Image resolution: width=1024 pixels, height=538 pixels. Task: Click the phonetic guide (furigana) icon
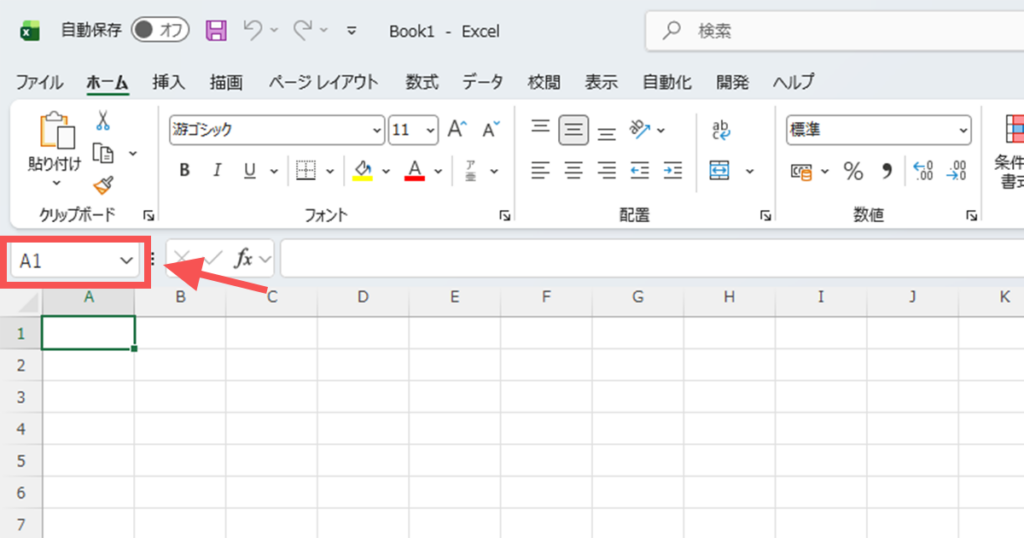click(470, 170)
